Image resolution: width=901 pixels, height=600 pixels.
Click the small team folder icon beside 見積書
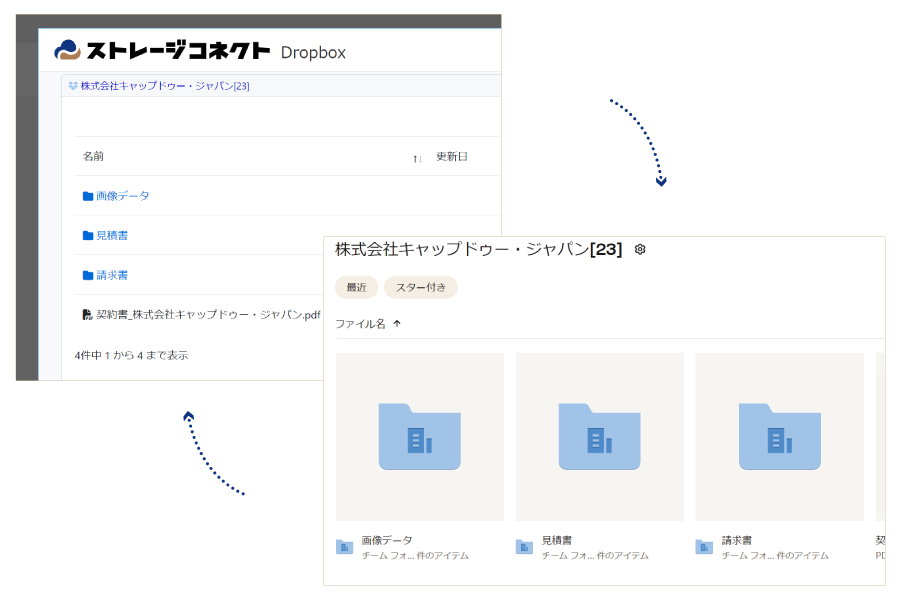pos(524,547)
